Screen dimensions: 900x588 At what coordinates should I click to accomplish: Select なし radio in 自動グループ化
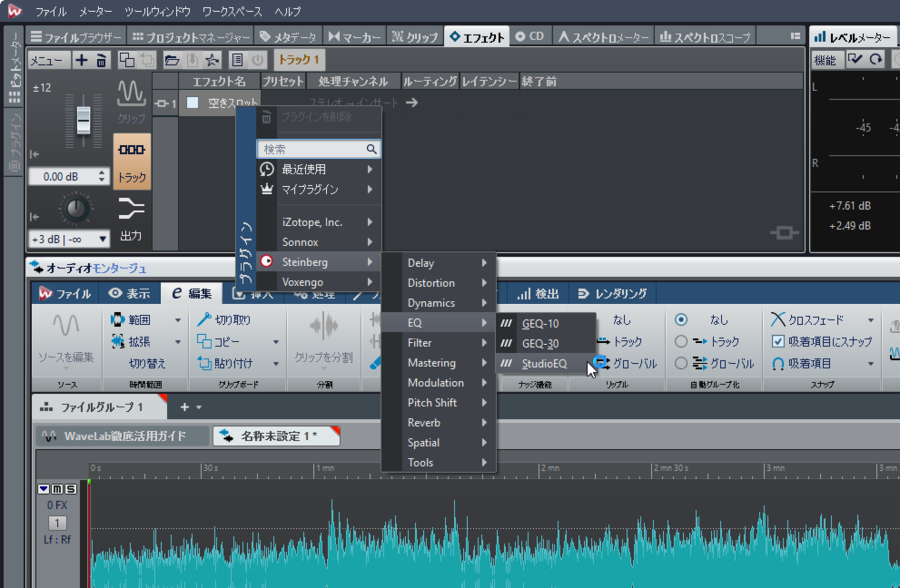point(681,320)
